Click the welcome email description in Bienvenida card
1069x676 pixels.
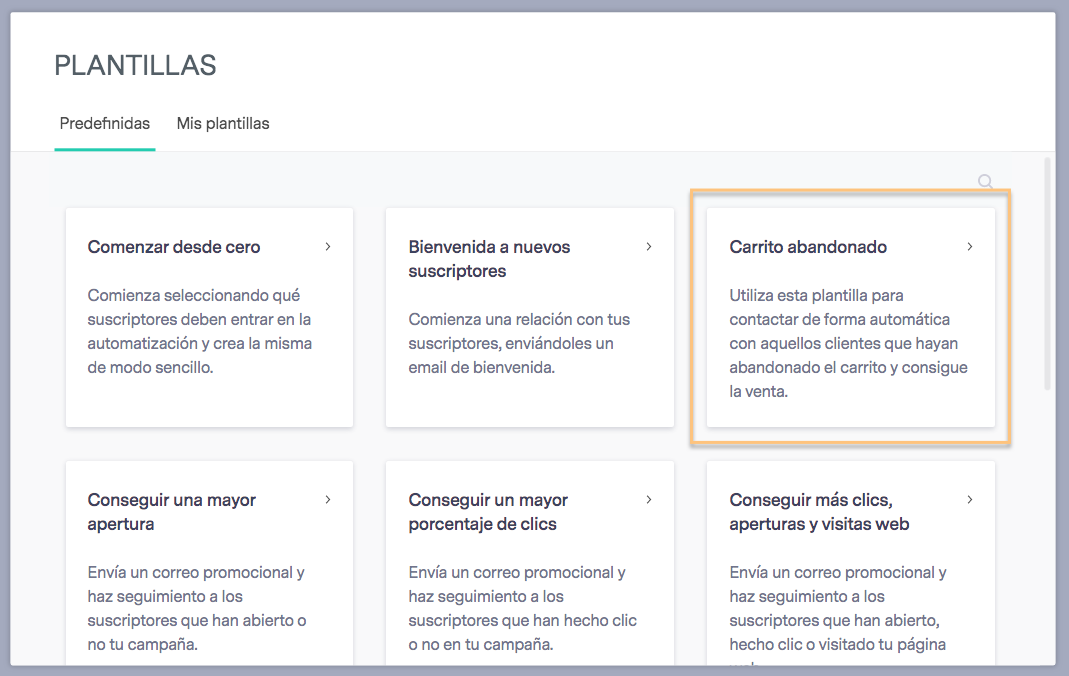point(519,343)
